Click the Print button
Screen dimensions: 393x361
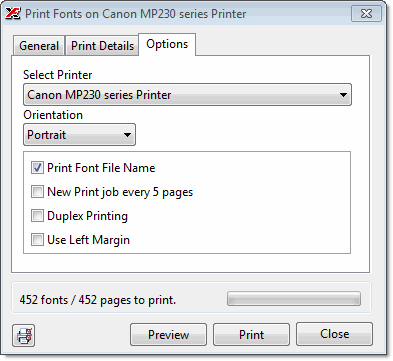point(251,334)
